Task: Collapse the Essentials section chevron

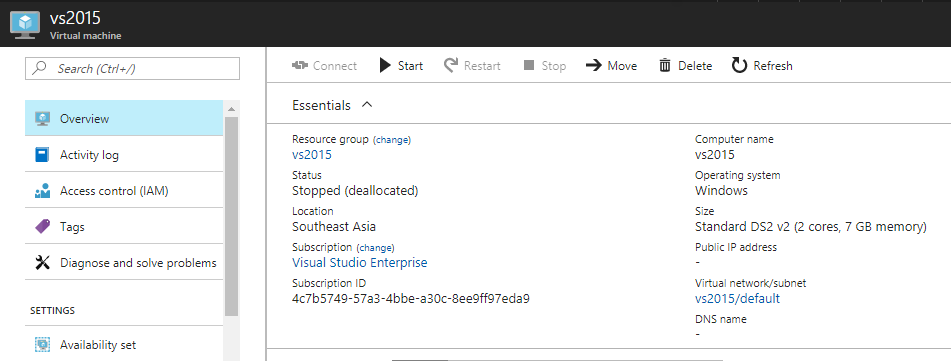Action: point(366,104)
